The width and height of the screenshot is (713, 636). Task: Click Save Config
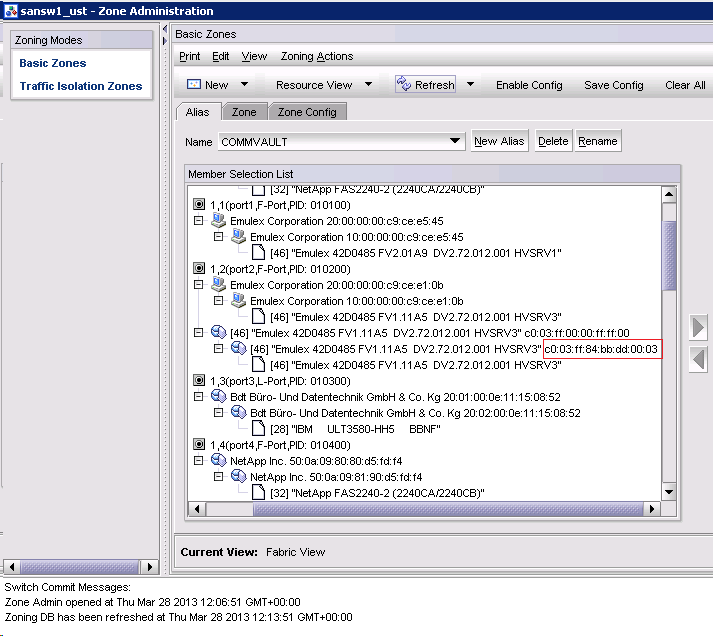pyautogui.click(x=613, y=85)
